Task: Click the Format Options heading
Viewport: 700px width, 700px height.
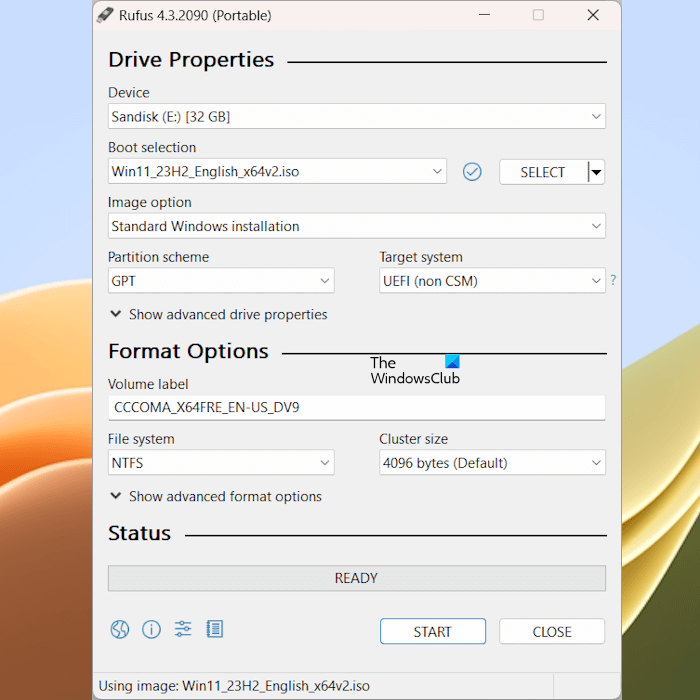Action: pos(188,351)
